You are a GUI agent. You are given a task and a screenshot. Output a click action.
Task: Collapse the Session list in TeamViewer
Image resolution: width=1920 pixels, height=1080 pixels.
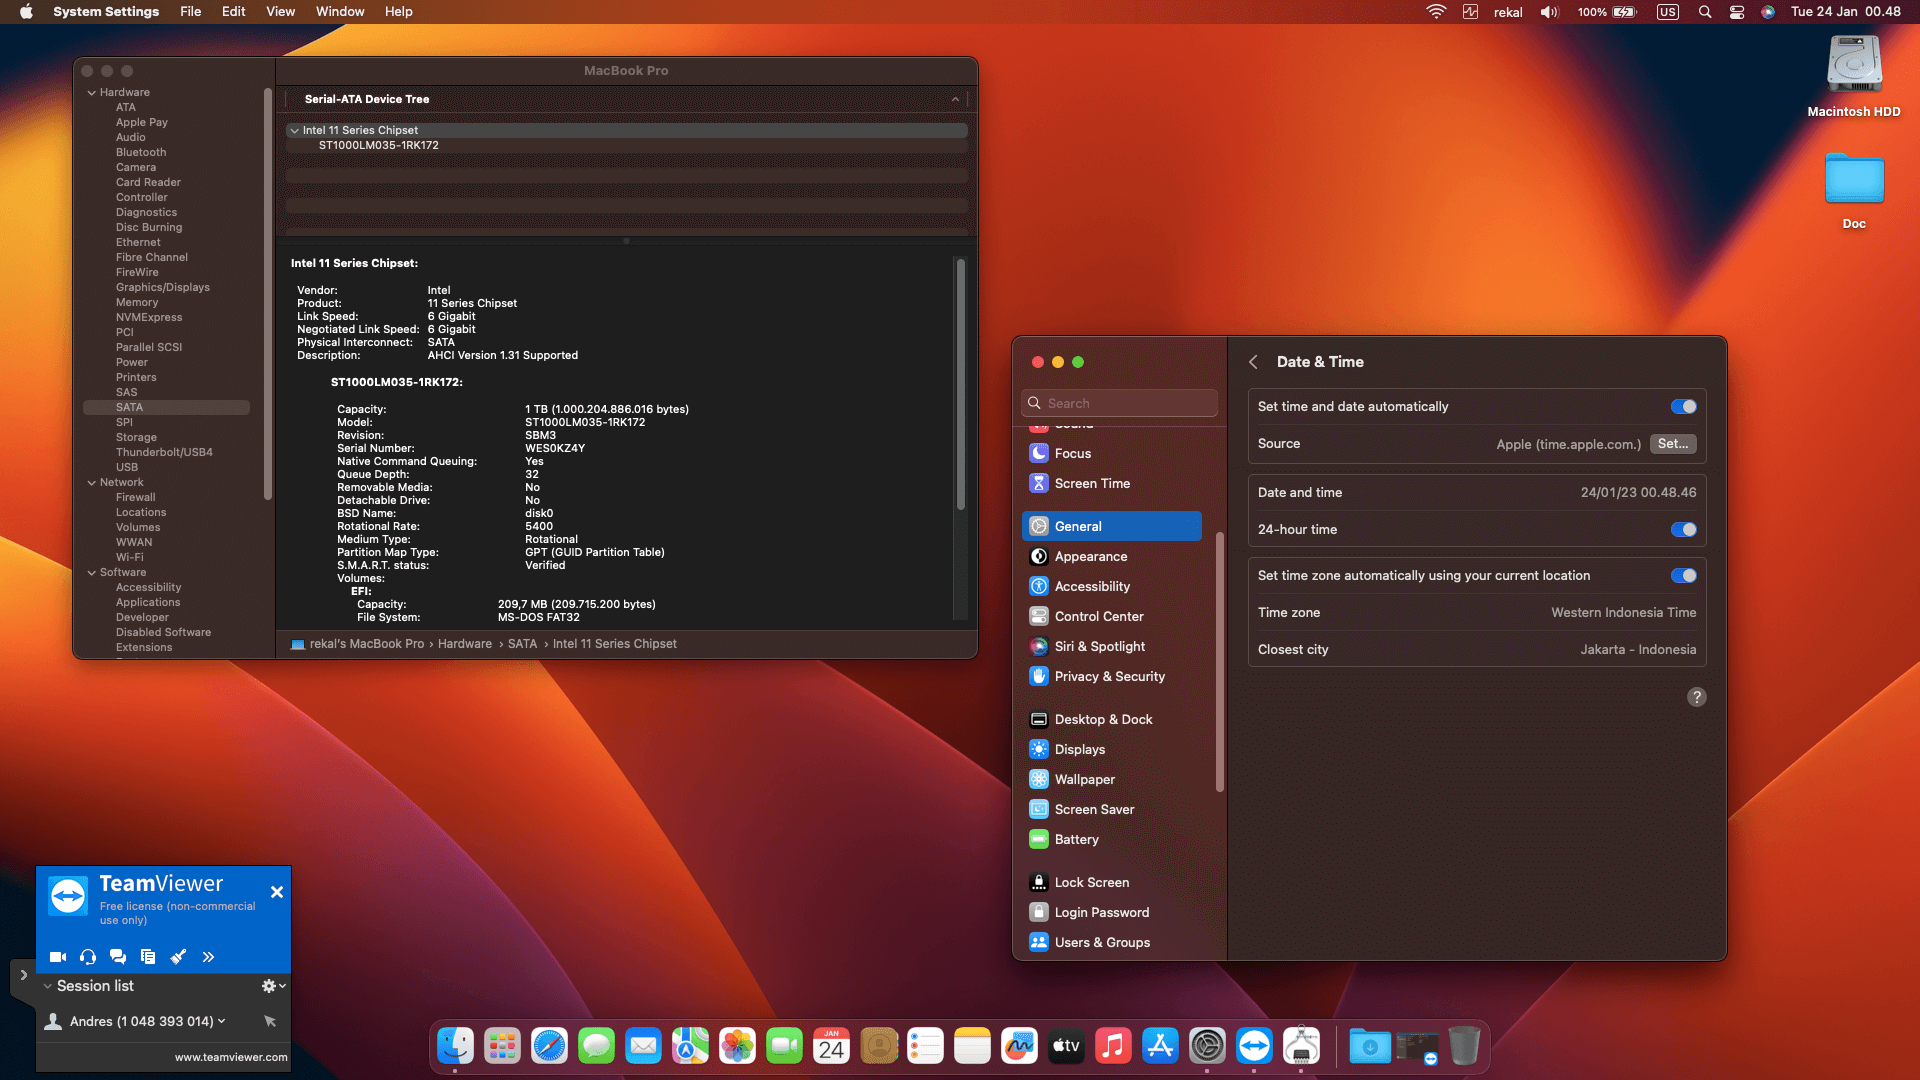(47, 986)
